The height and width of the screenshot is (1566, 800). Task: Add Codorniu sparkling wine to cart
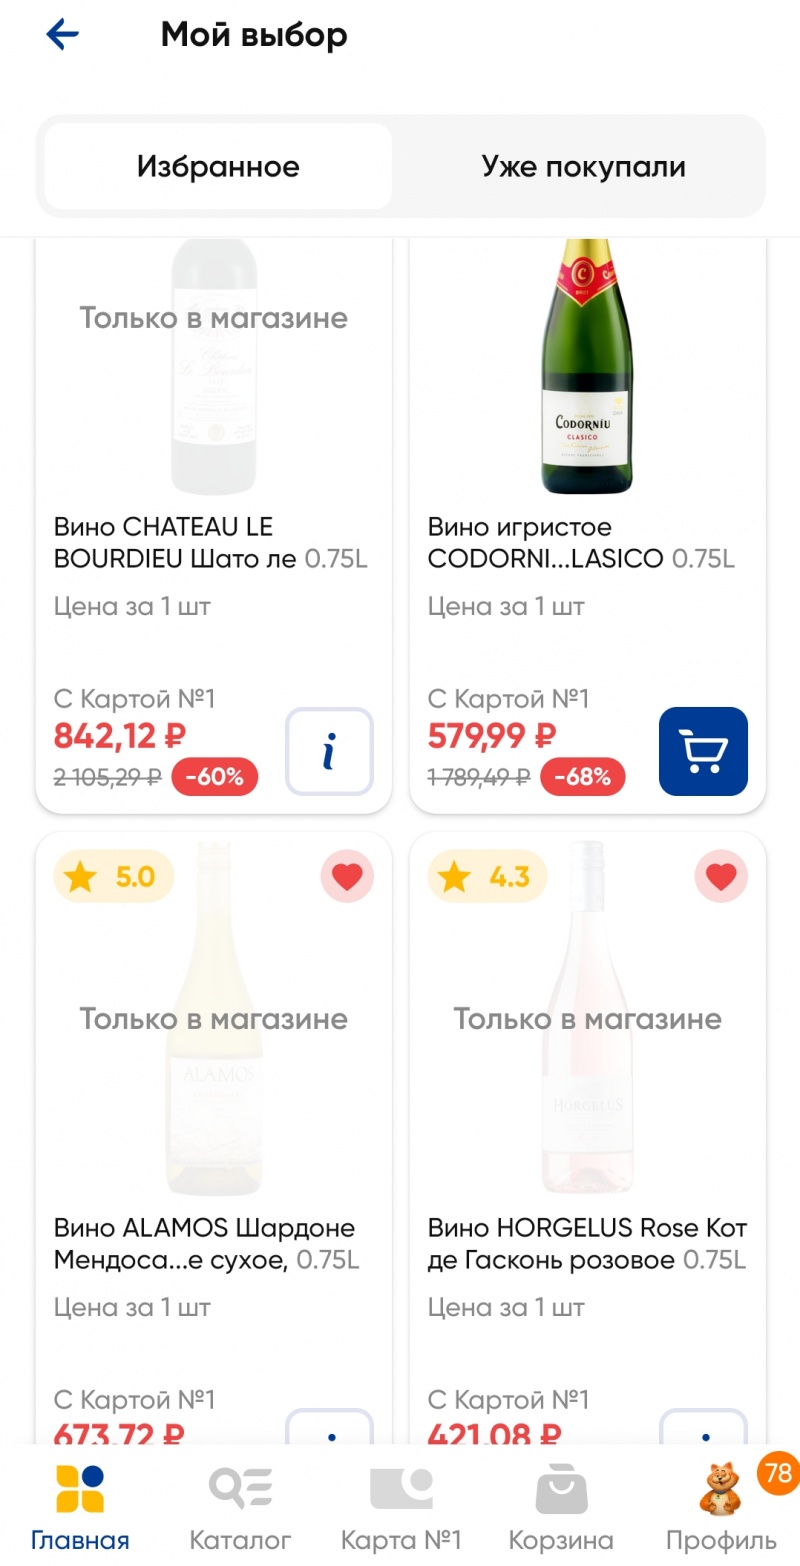[703, 751]
